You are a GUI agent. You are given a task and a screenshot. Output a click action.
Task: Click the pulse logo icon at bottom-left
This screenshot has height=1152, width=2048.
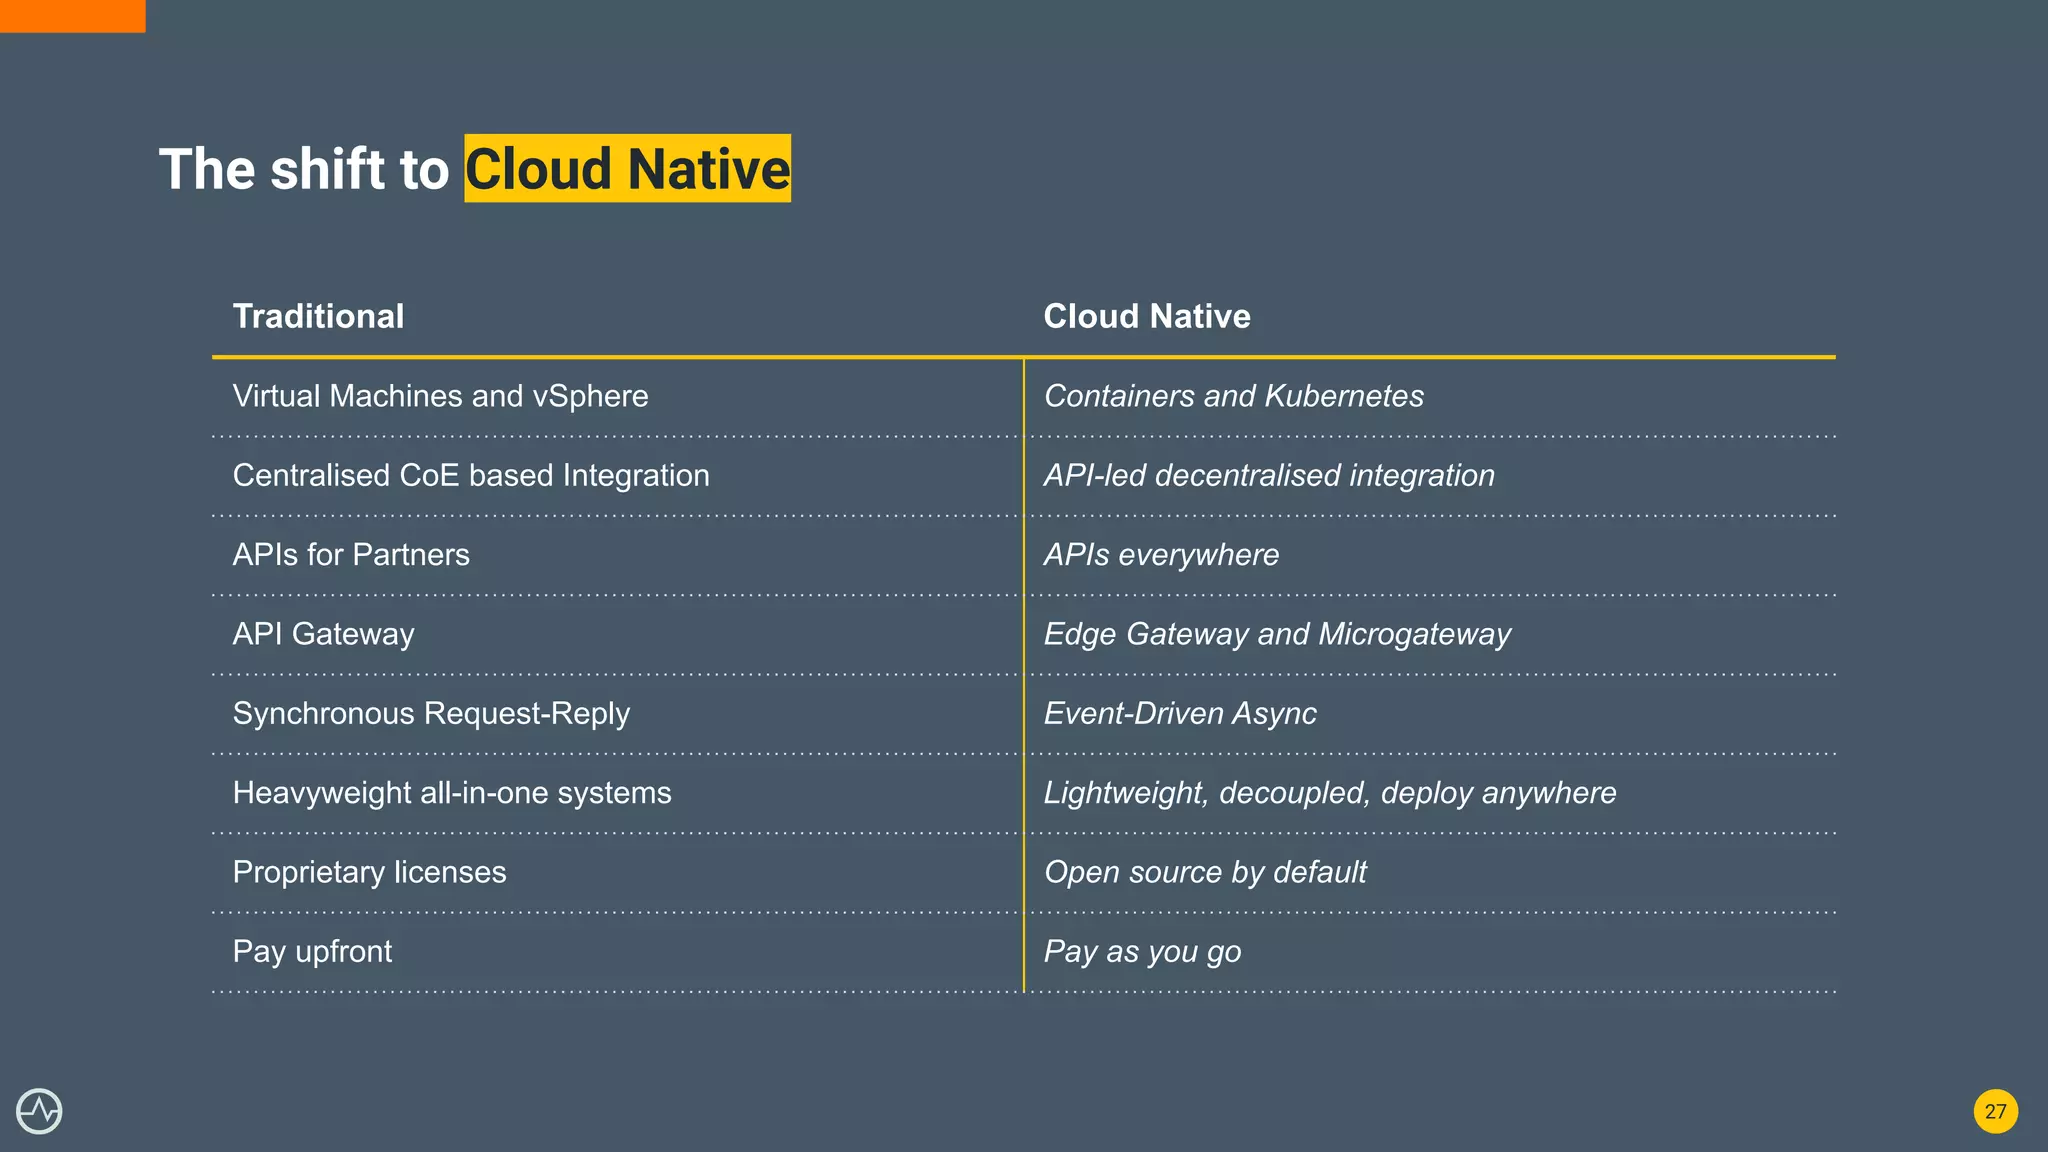39,1111
